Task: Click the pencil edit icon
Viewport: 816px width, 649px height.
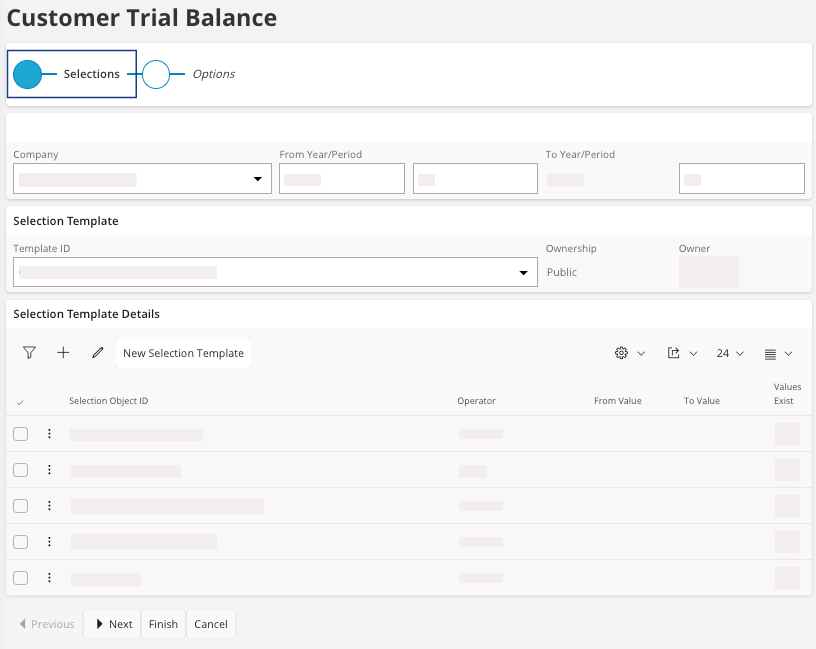Action: (97, 353)
